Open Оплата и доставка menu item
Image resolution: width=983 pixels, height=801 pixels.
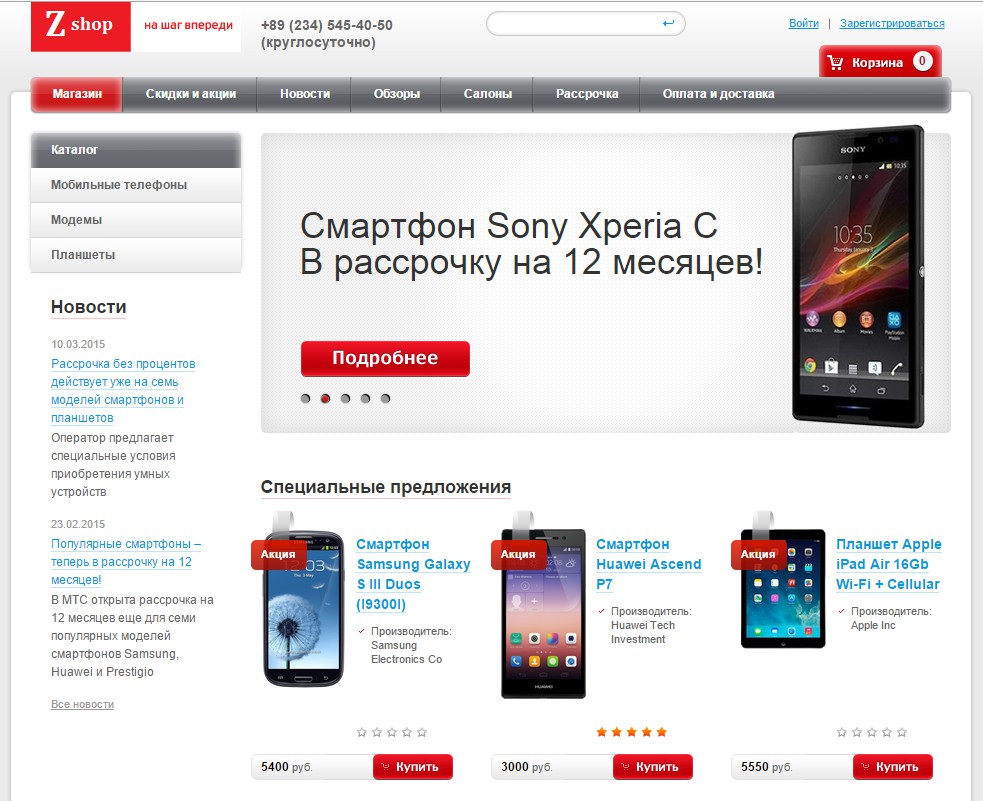click(x=718, y=94)
